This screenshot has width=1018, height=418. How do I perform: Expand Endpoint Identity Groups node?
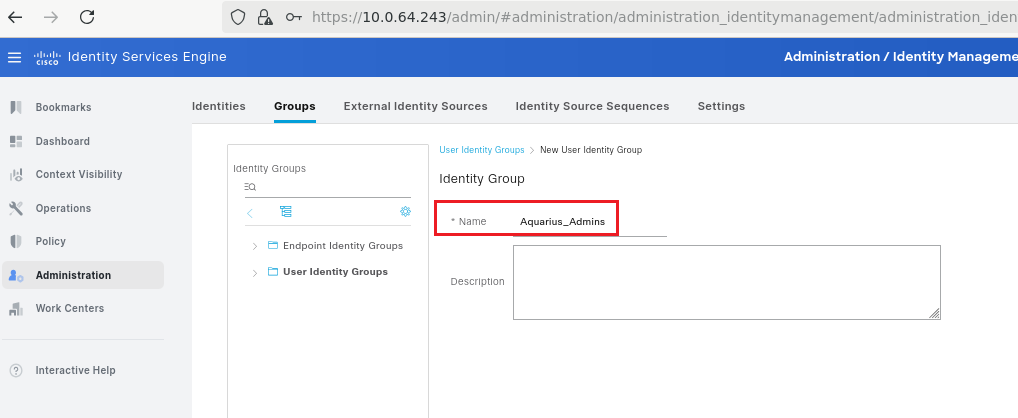254,246
